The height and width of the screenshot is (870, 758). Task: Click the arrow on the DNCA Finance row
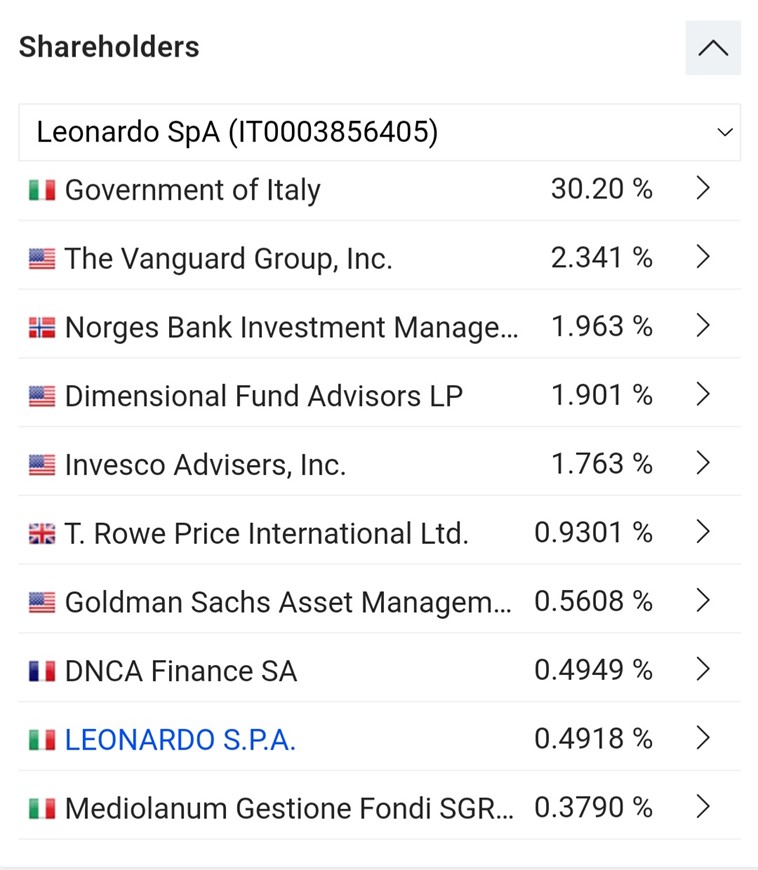coord(703,670)
